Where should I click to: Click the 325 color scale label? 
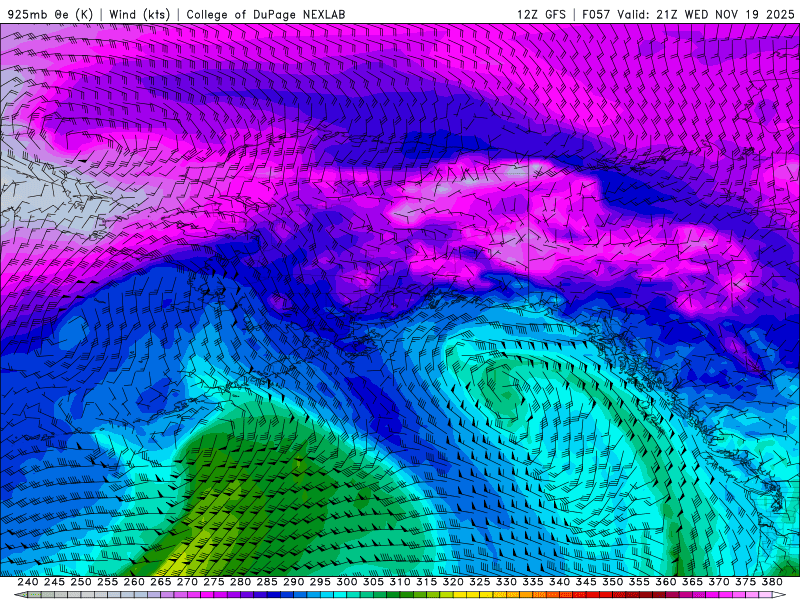[480, 582]
